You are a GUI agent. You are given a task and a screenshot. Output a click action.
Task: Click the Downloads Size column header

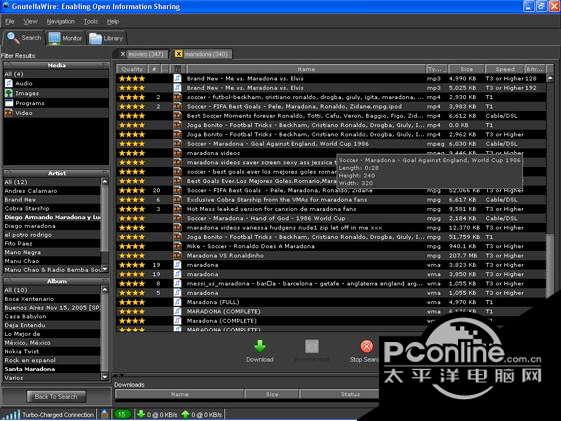click(272, 394)
